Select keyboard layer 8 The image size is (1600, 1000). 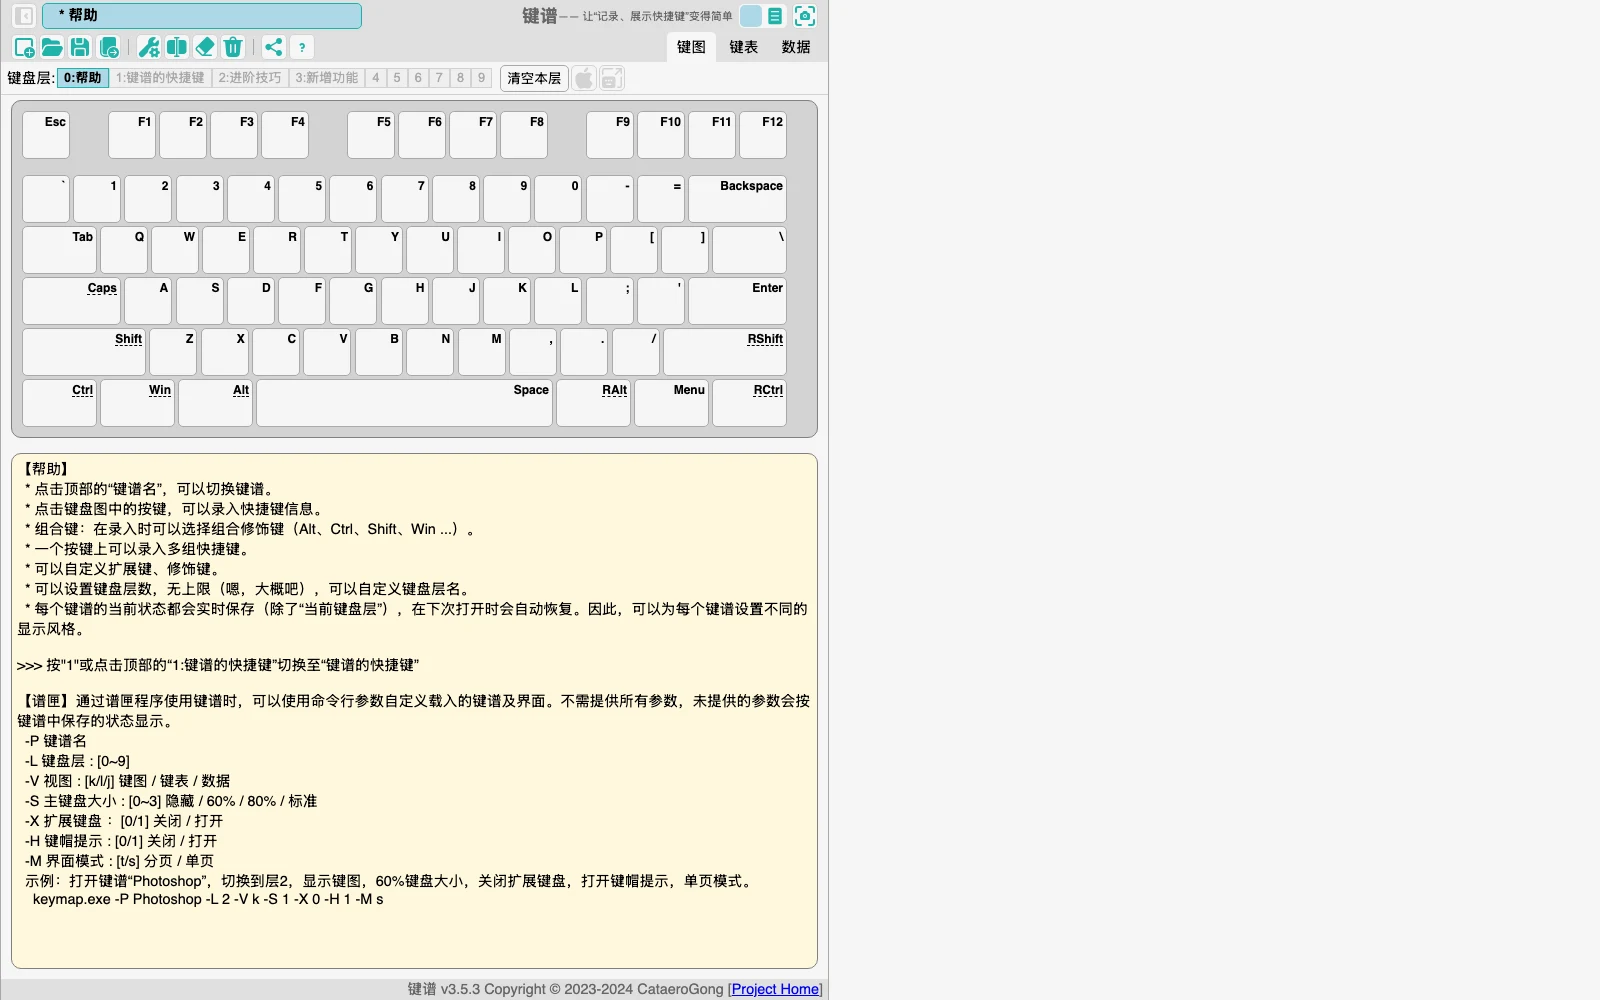[x=460, y=78]
